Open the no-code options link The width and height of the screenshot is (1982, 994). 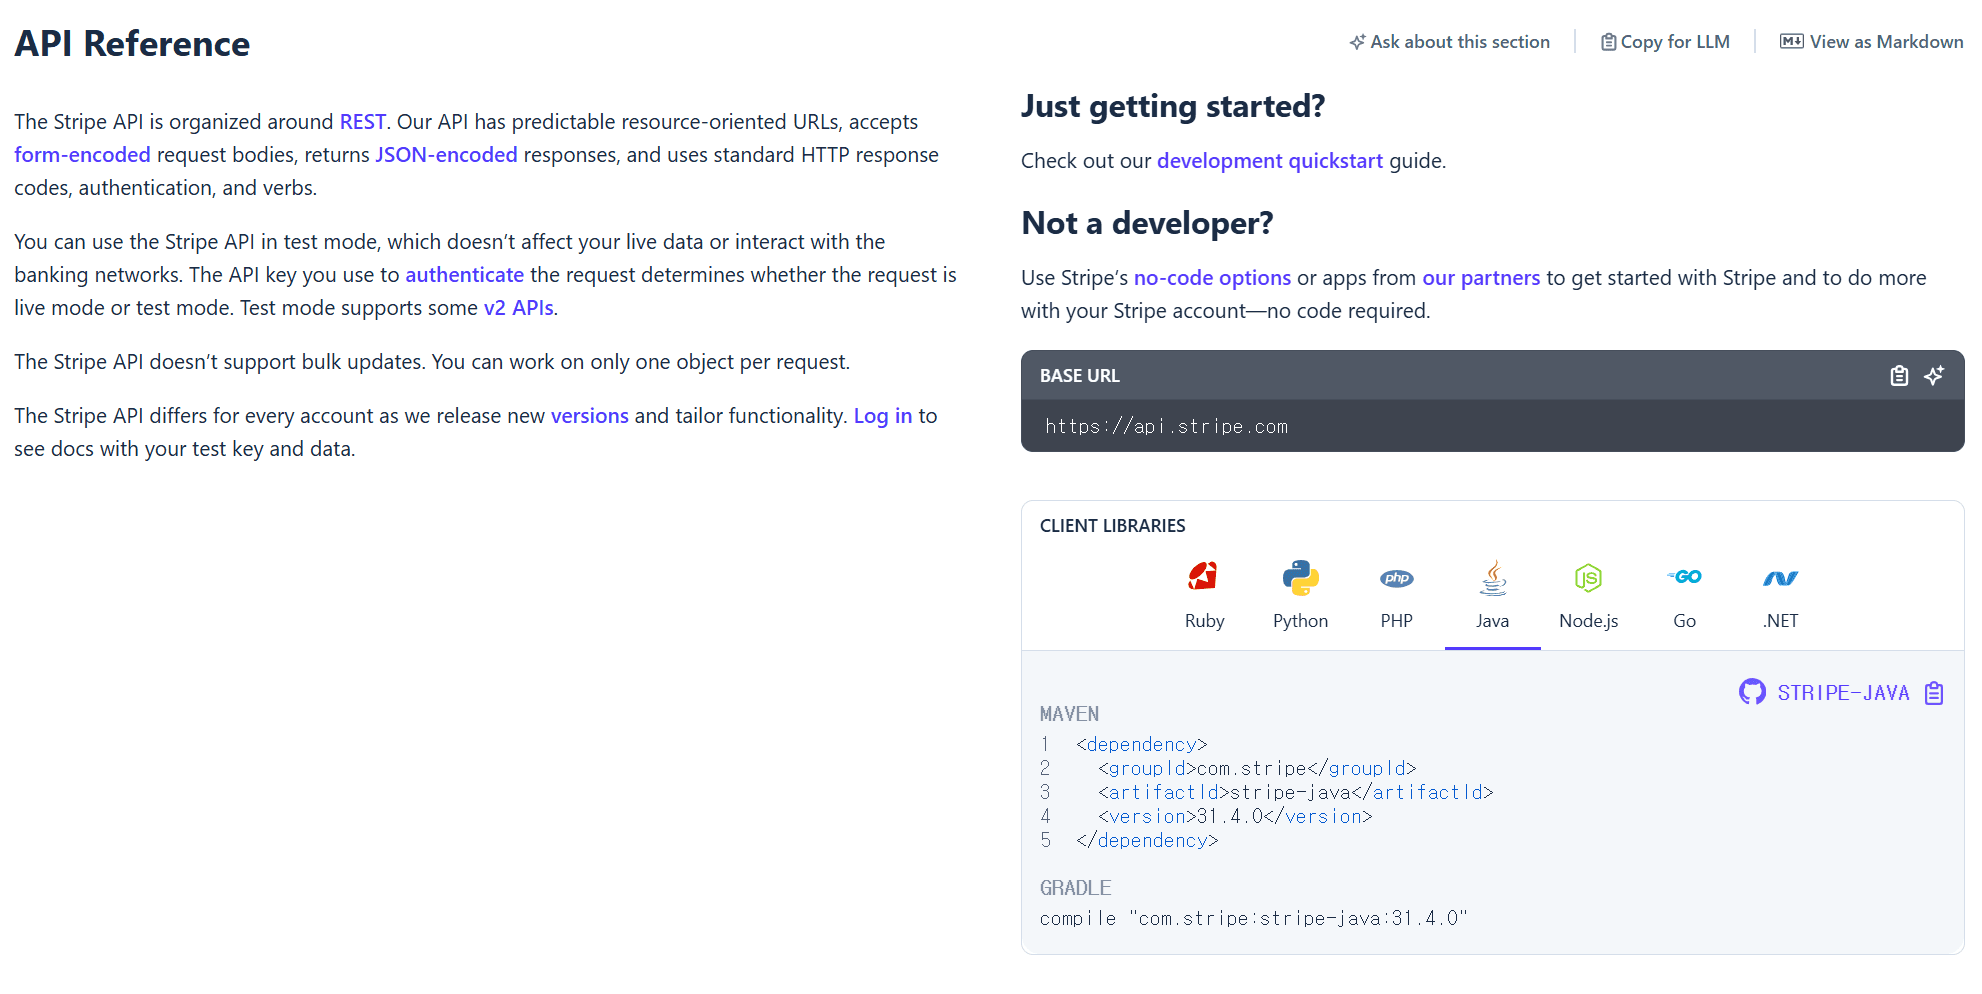point(1211,277)
